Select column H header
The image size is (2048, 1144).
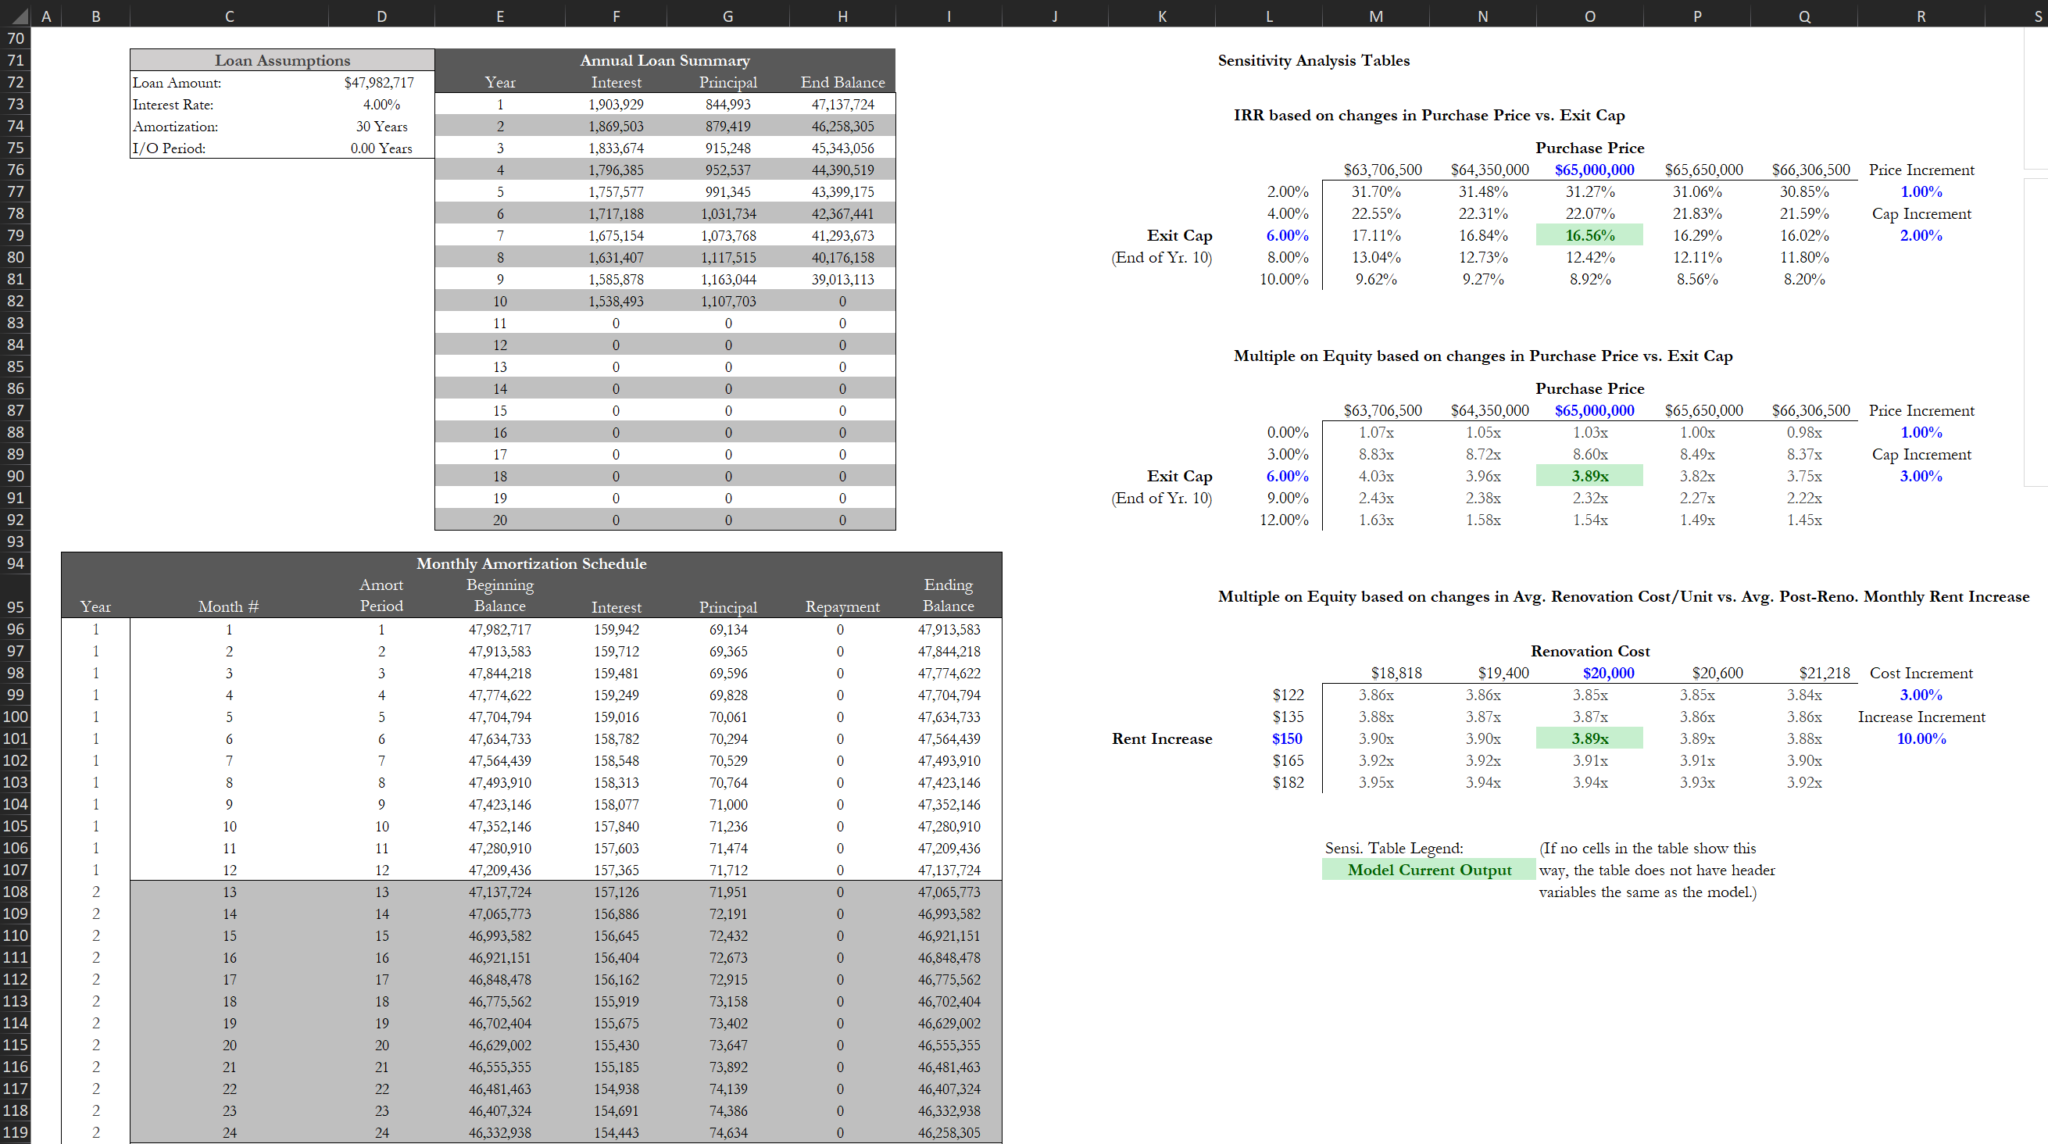(843, 16)
